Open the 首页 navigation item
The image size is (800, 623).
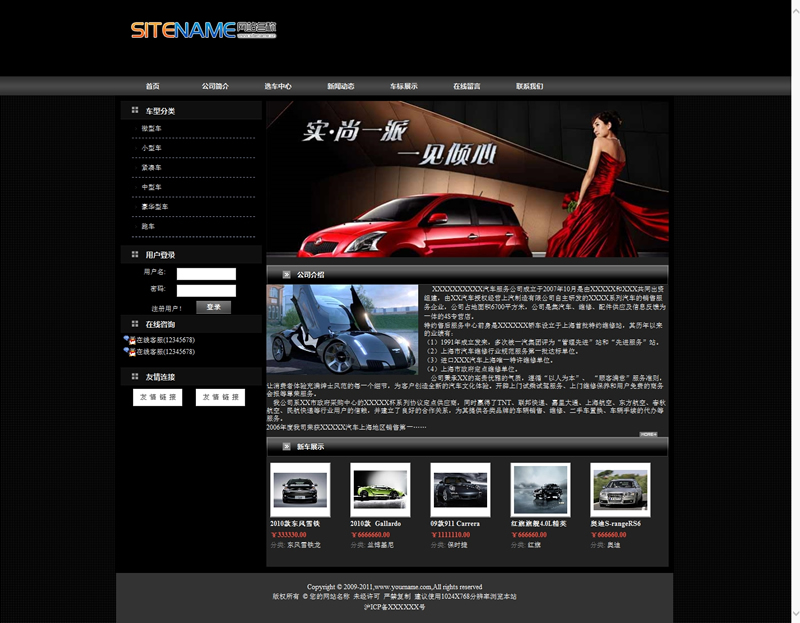click(152, 87)
